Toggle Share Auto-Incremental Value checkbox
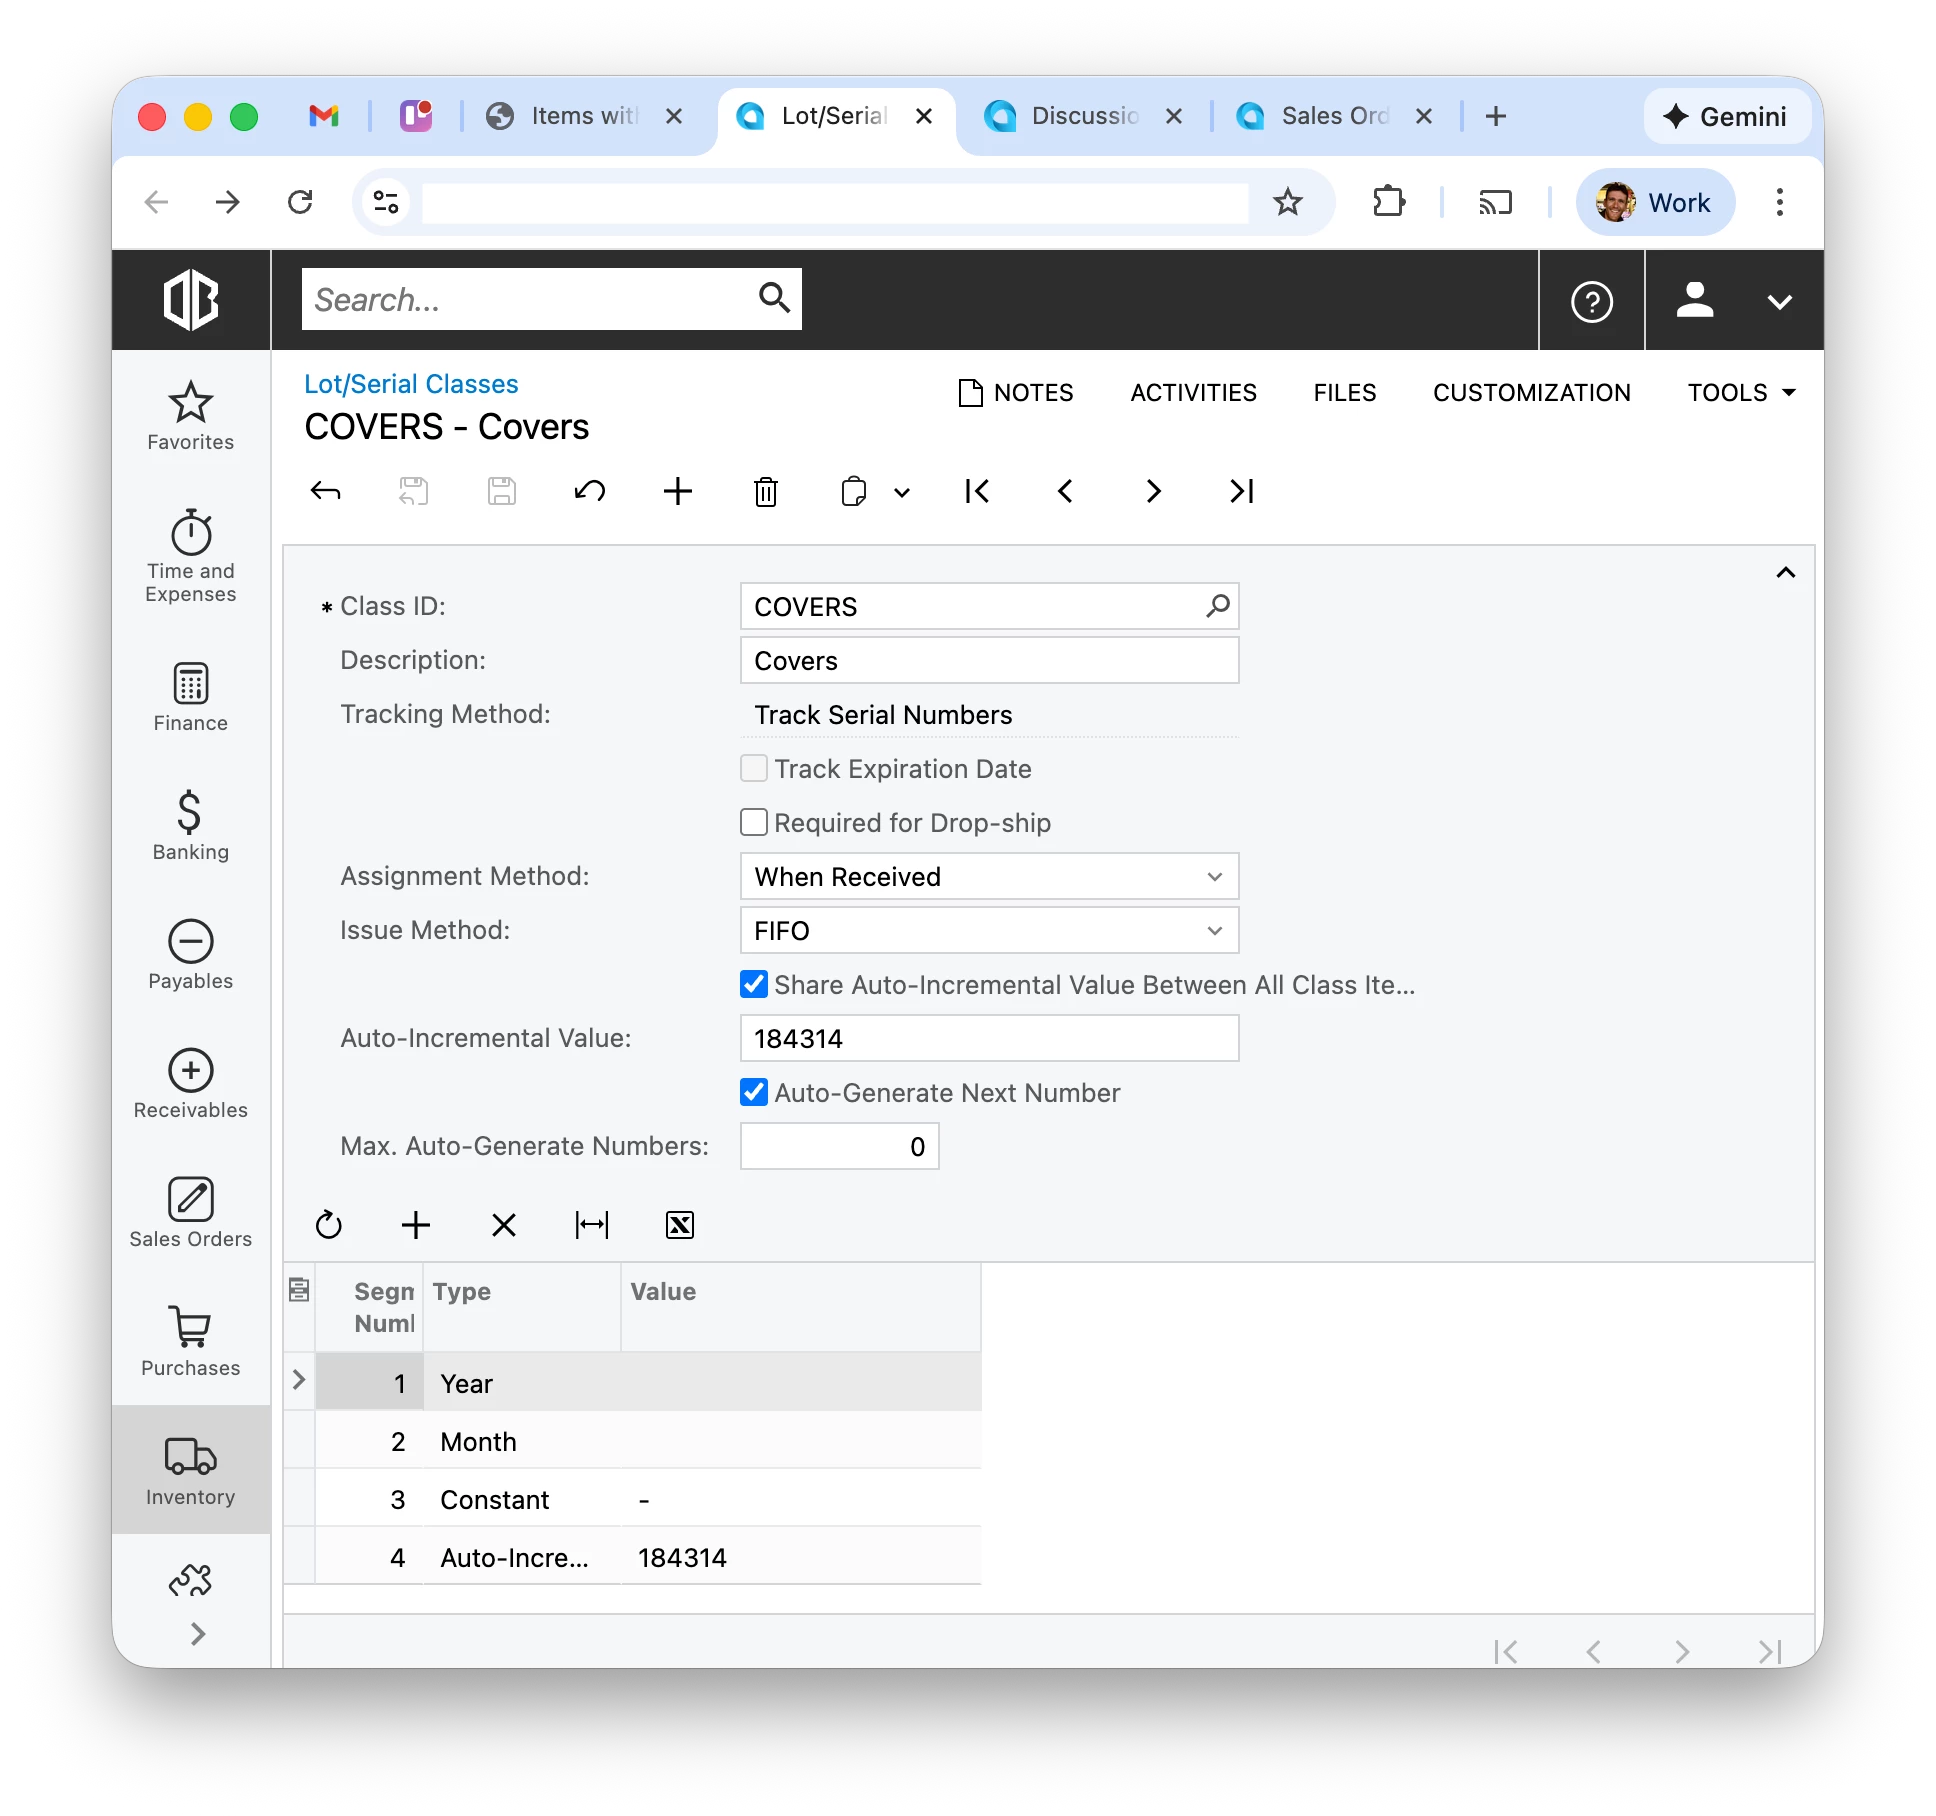Screen dimensions: 1936x1816 754,984
